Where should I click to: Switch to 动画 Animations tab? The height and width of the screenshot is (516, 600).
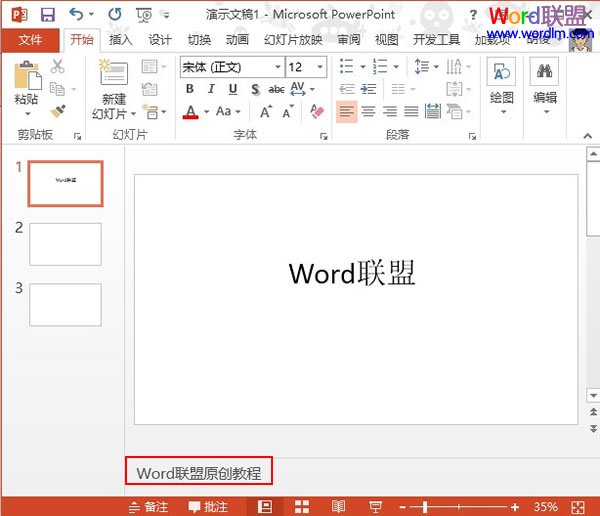(237, 39)
